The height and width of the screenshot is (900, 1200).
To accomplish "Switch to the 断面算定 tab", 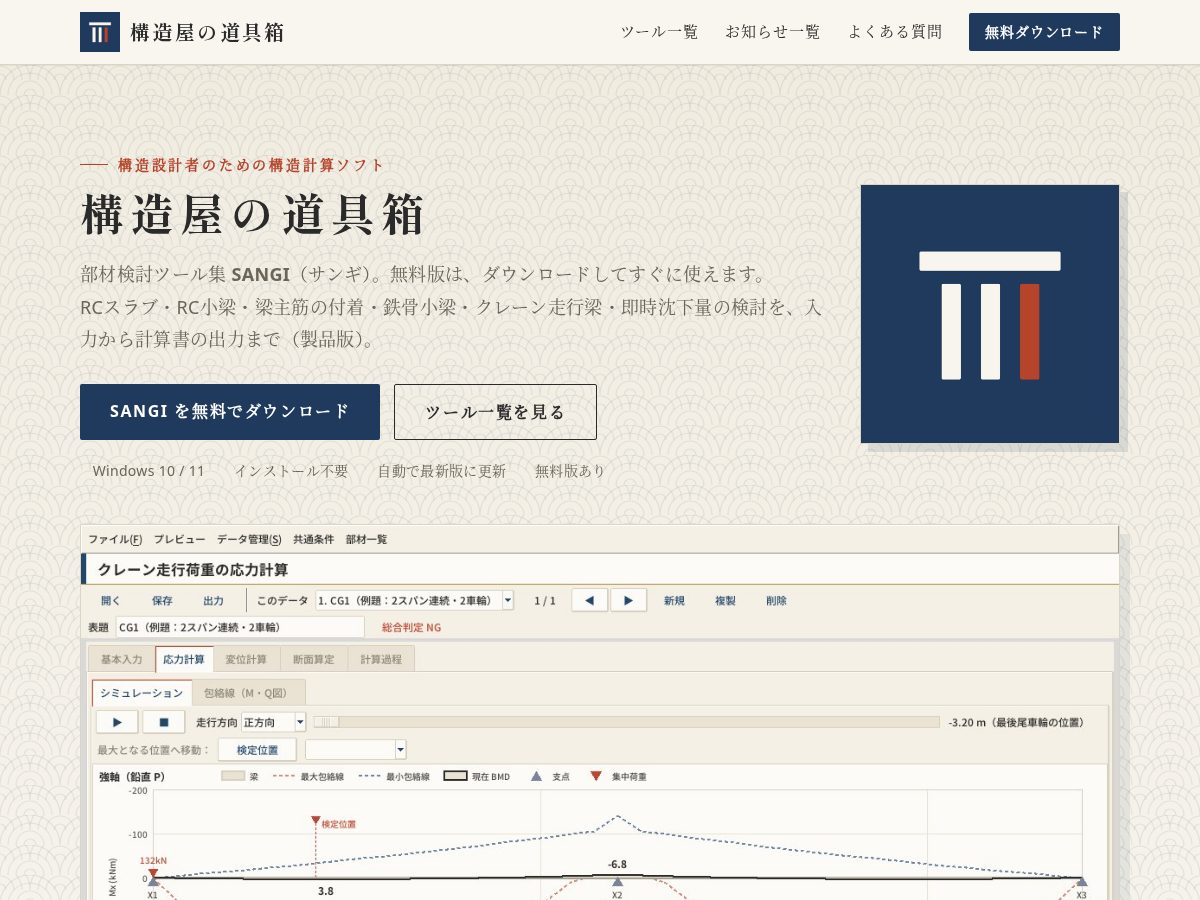I will (314, 659).
